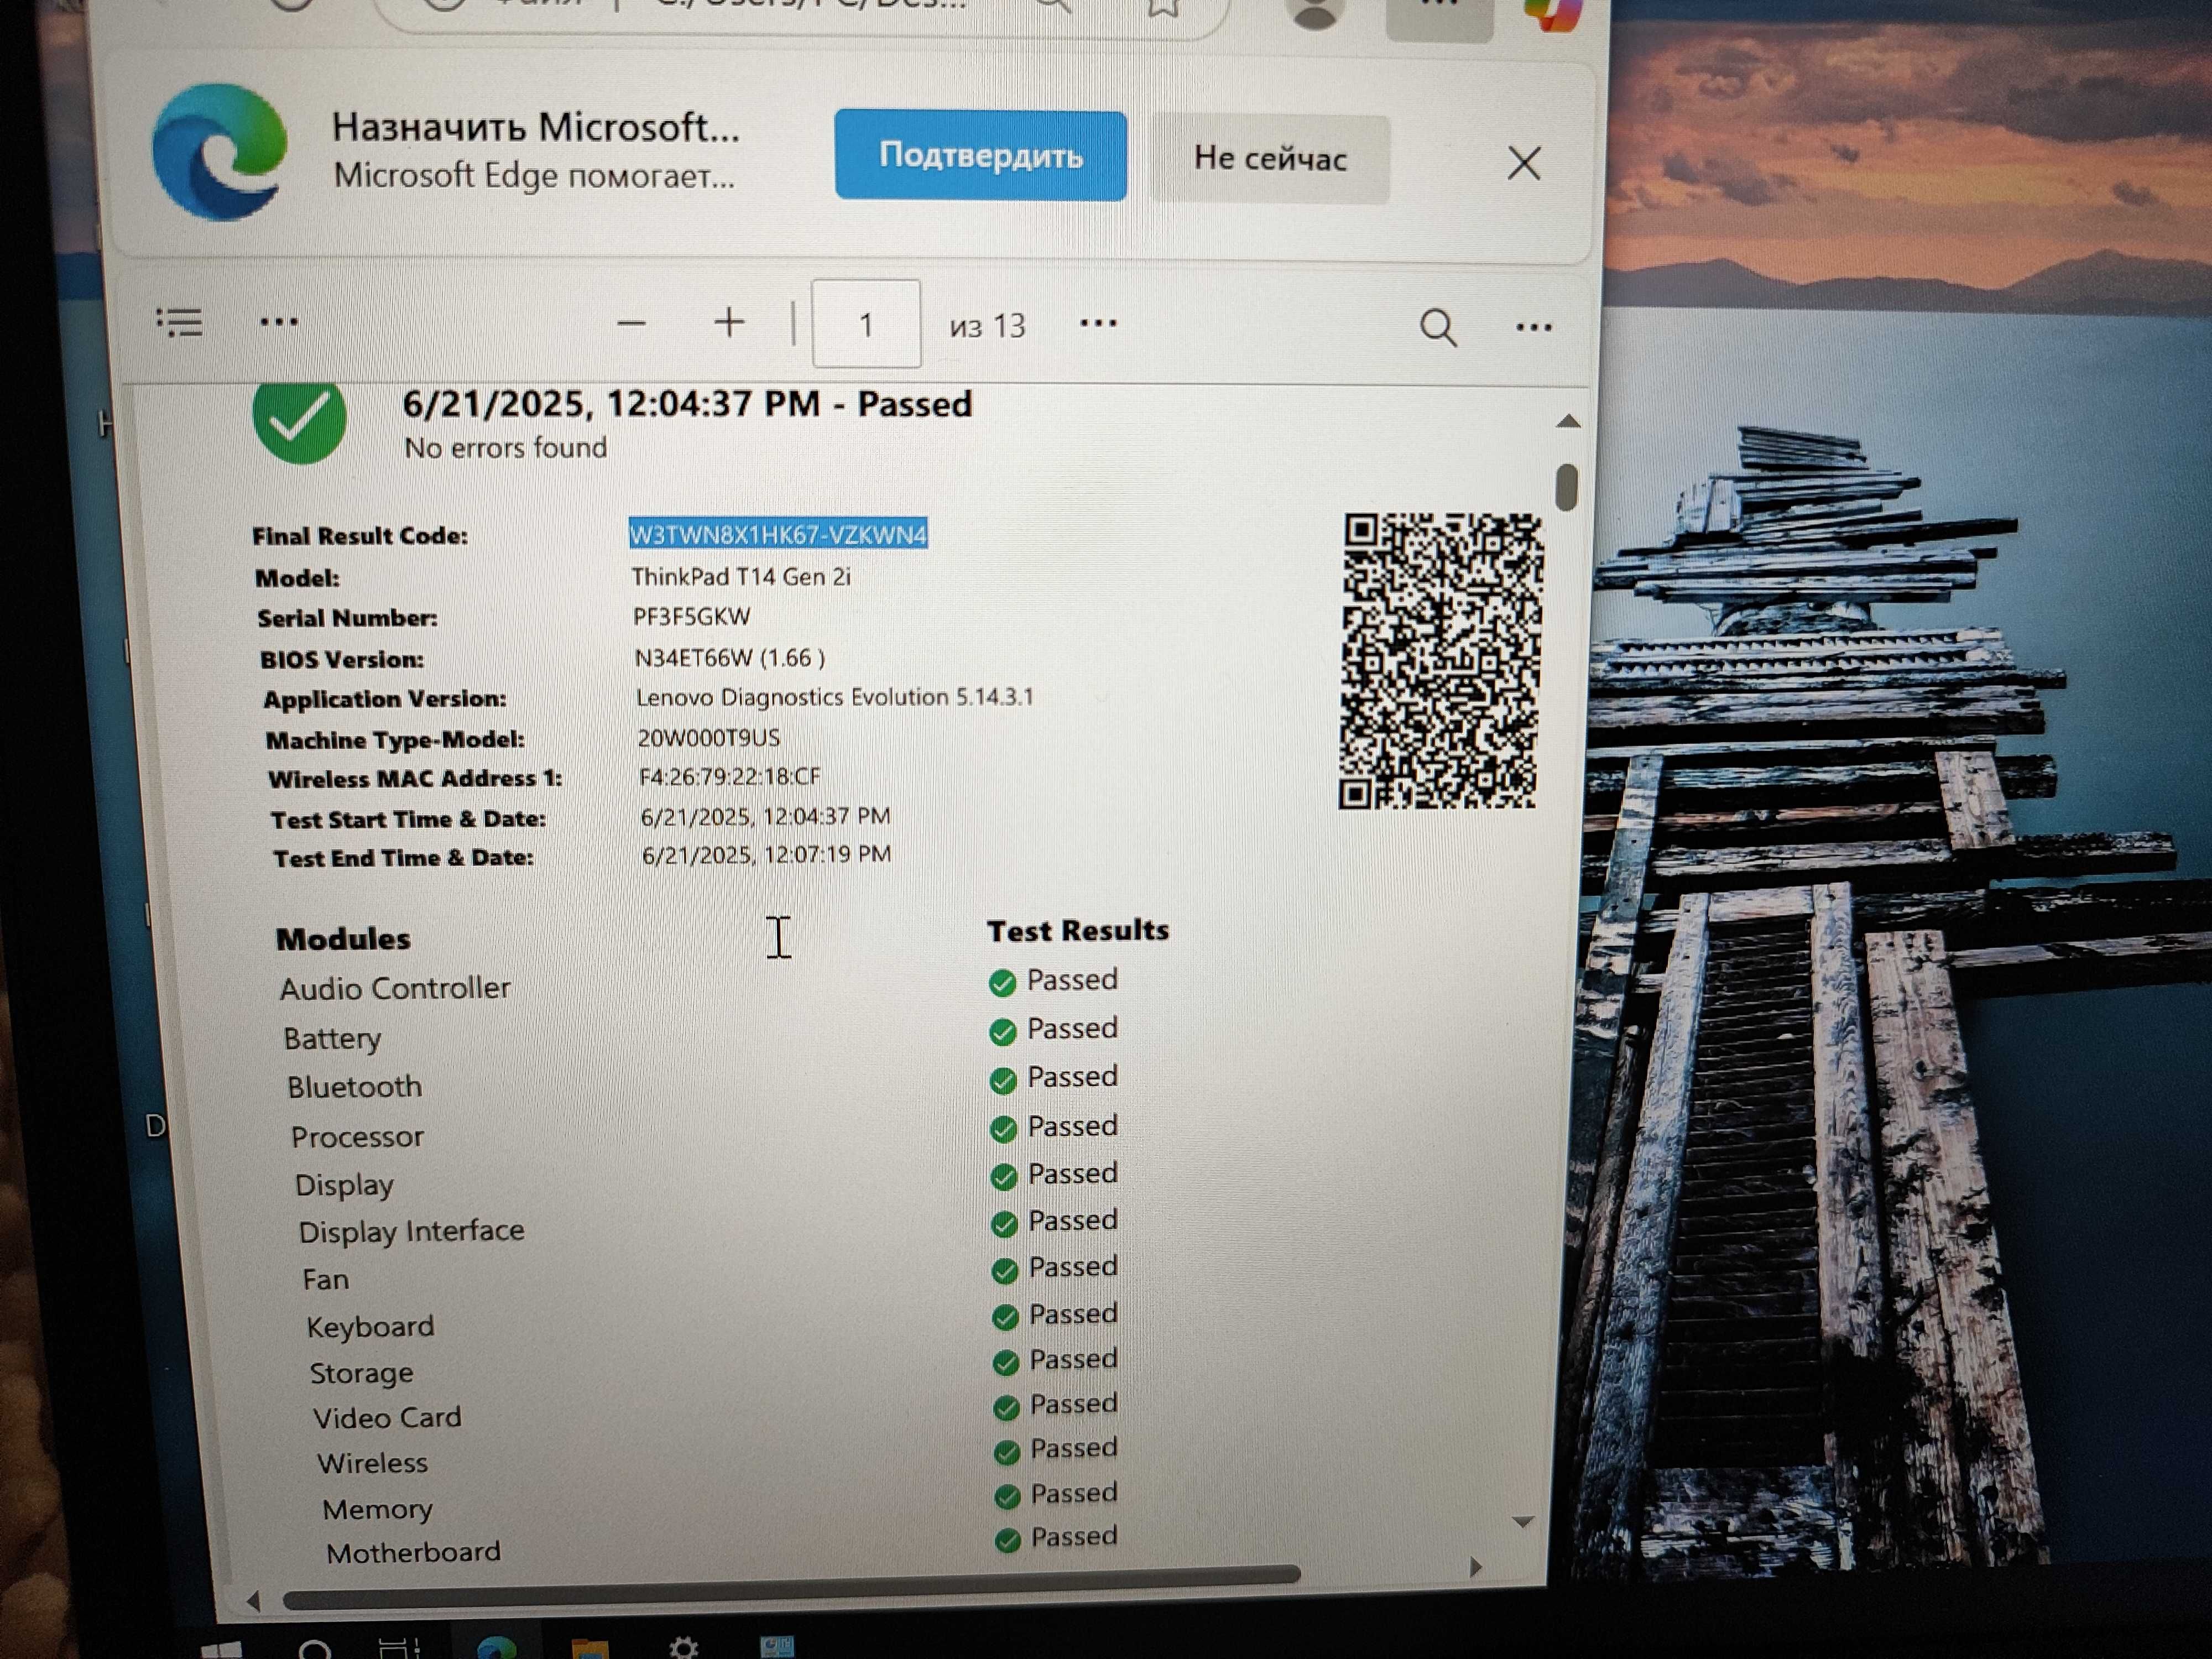Click the Keyboard module row
The width and height of the screenshot is (2212, 1659).
tap(370, 1327)
